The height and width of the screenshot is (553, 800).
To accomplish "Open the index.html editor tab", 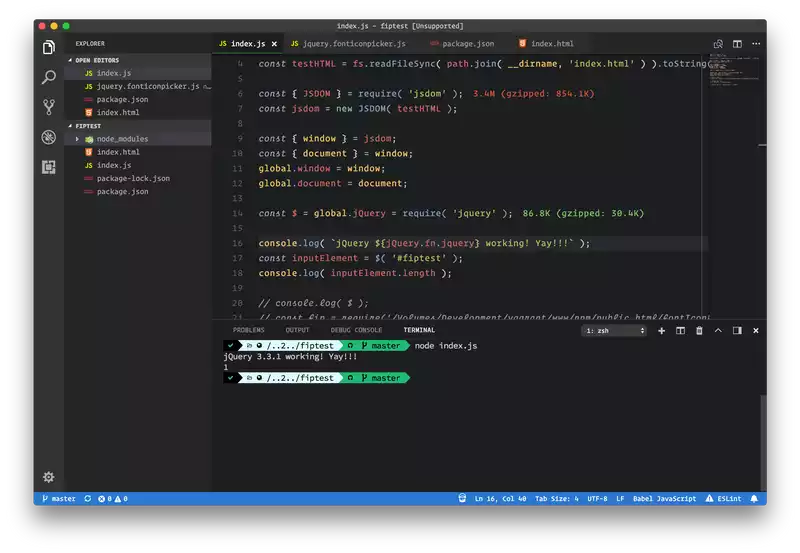I will [546, 44].
